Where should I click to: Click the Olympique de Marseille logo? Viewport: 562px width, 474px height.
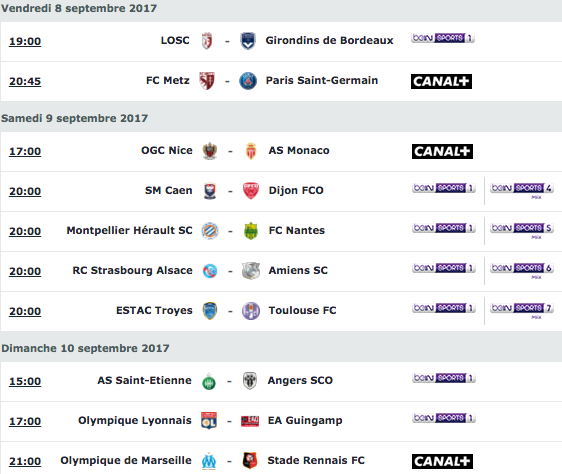click(x=209, y=461)
